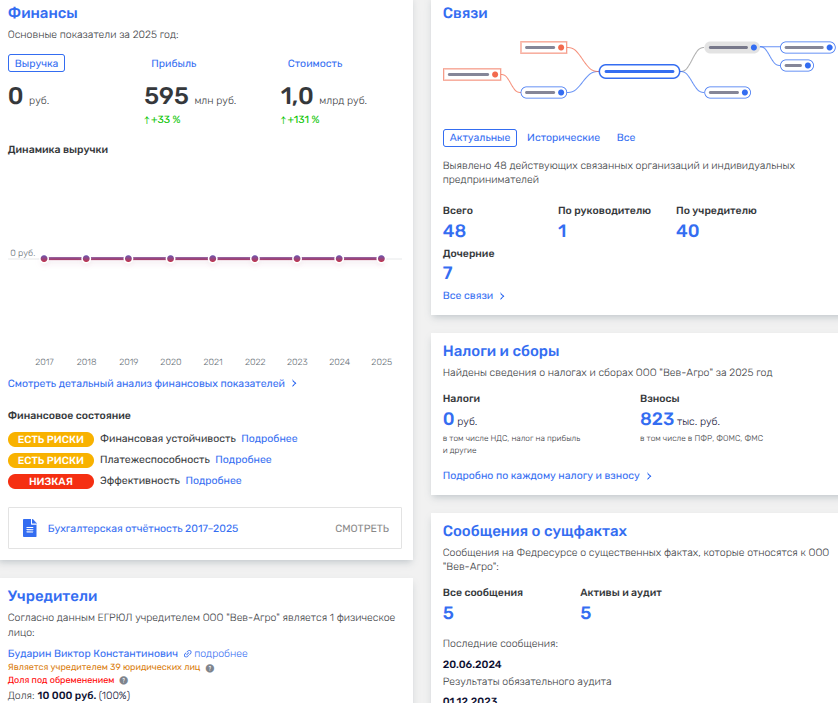Viewport: 838px width, 703px height.
Task: Click the chevron after Все связи
Action: pos(502,296)
